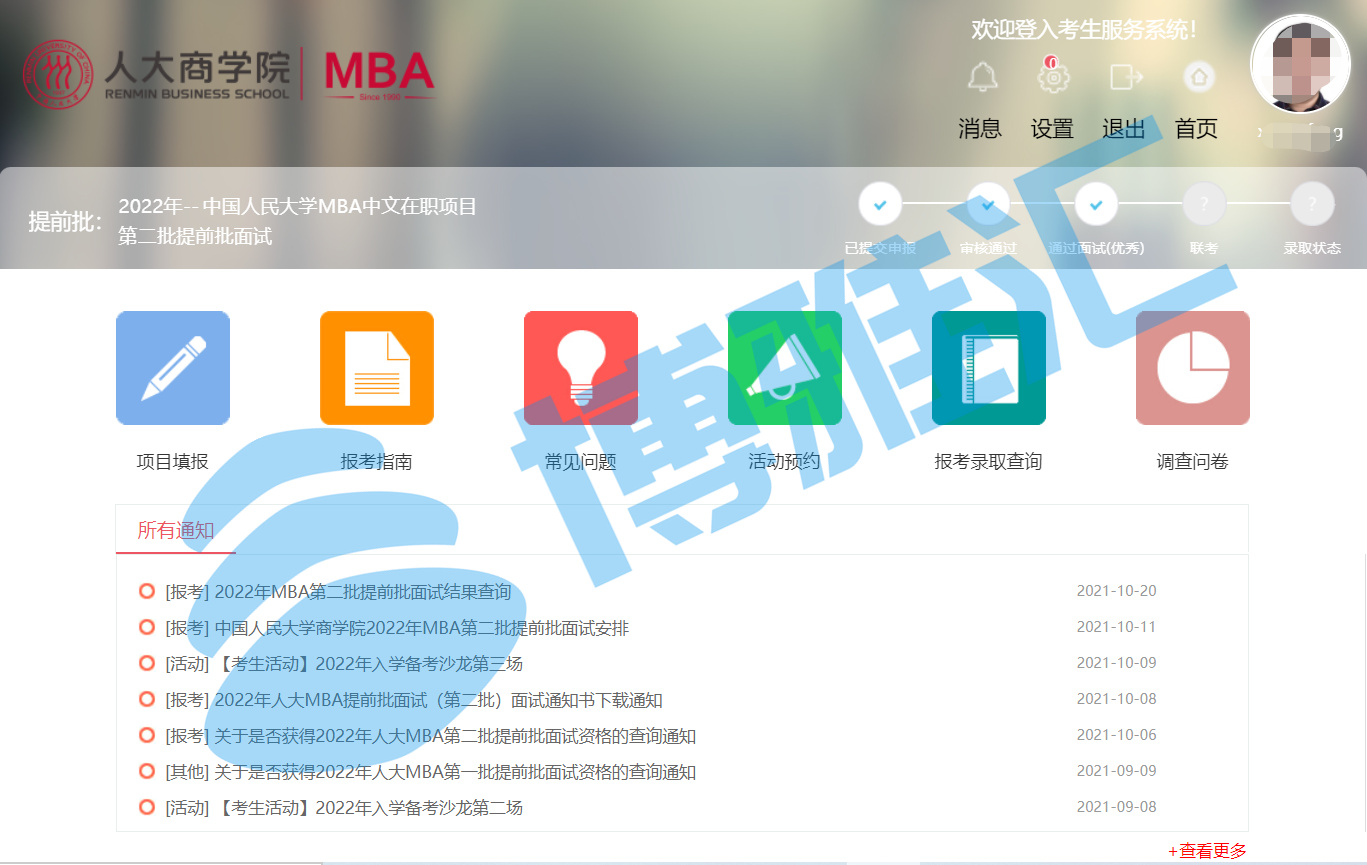
Task: Open 中国人民大学商学院2022年MBA第二批提前批面试安排 notice
Action: [x=397, y=628]
